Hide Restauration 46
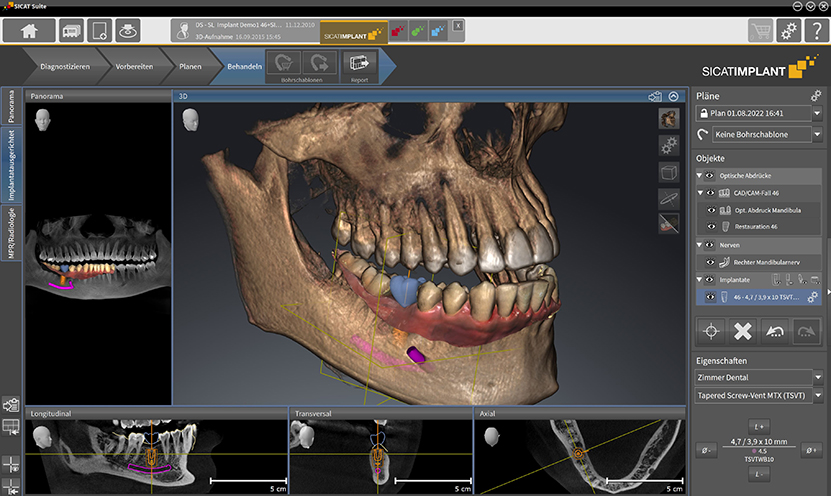 (712, 226)
